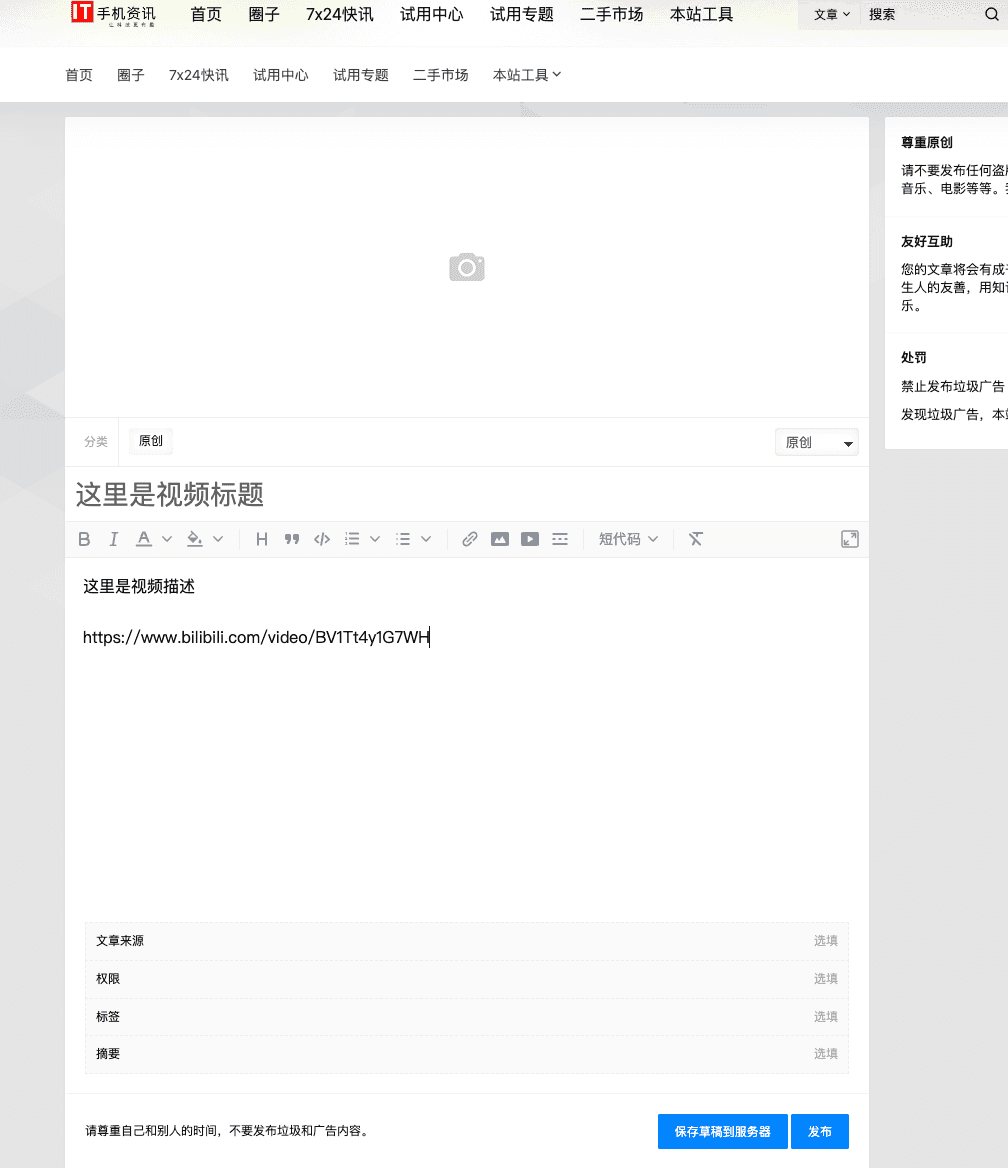Viewport: 1008px width, 1168px height.
Task: Clear formatting with the remove-format icon
Action: (x=696, y=539)
